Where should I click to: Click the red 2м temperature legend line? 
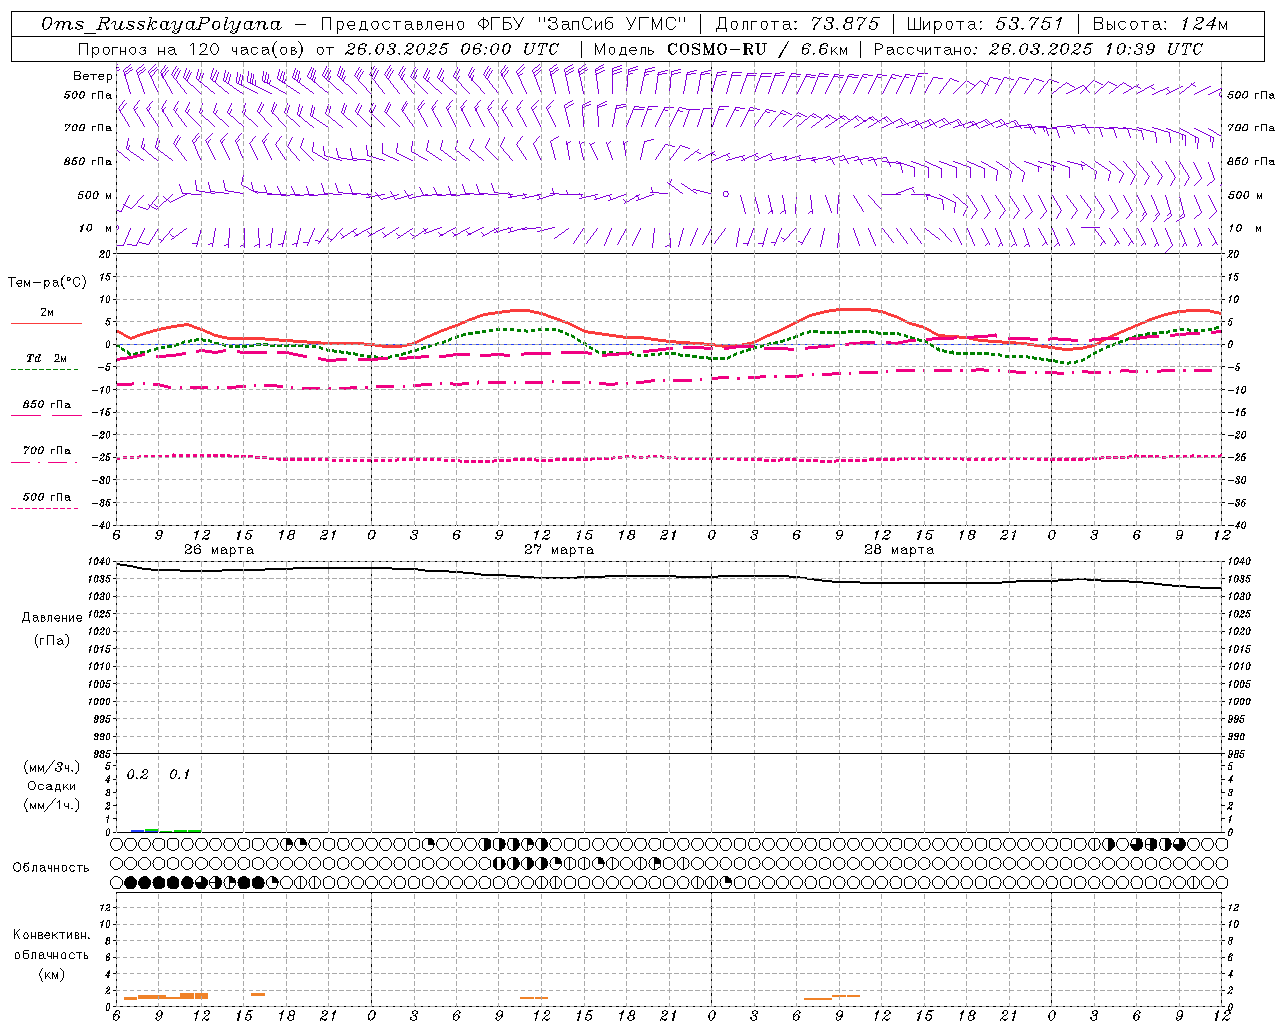(x=46, y=323)
